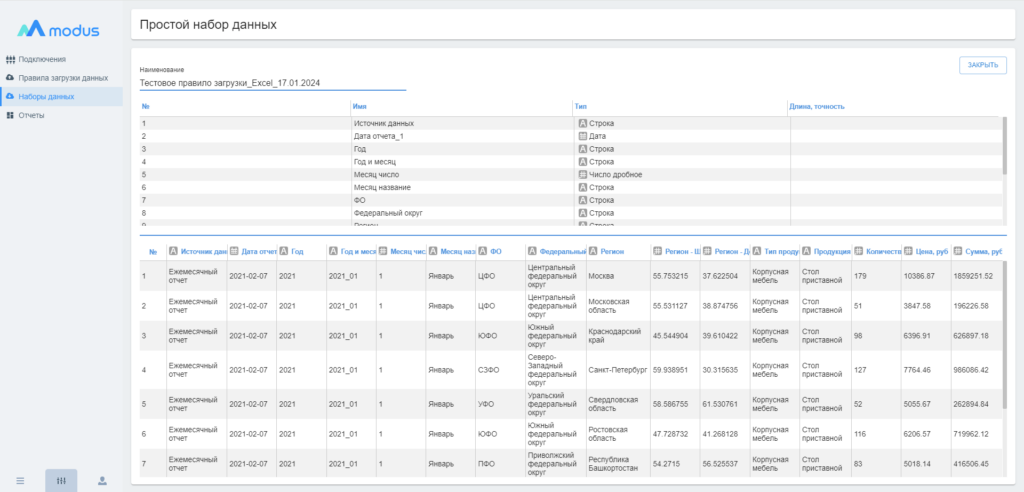The width and height of the screenshot is (1024, 492).
Task: Click the ЗАКРЫТЬ button
Action: [982, 65]
